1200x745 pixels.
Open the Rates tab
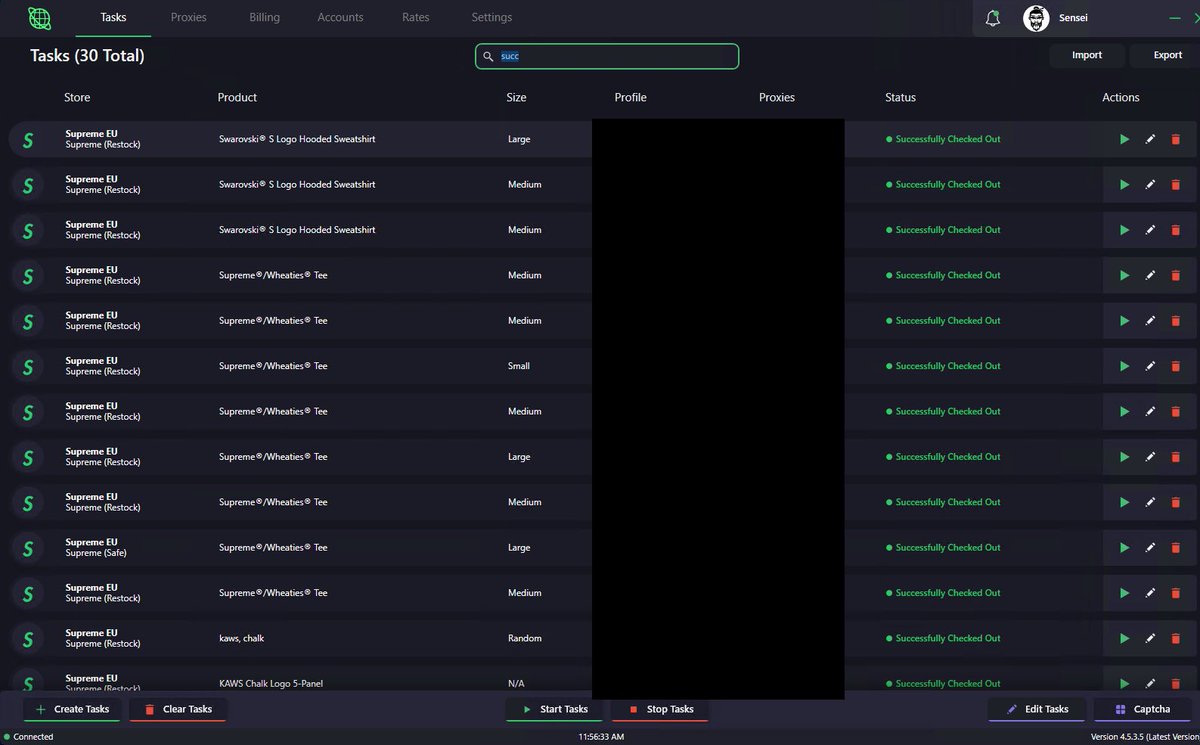coord(416,18)
